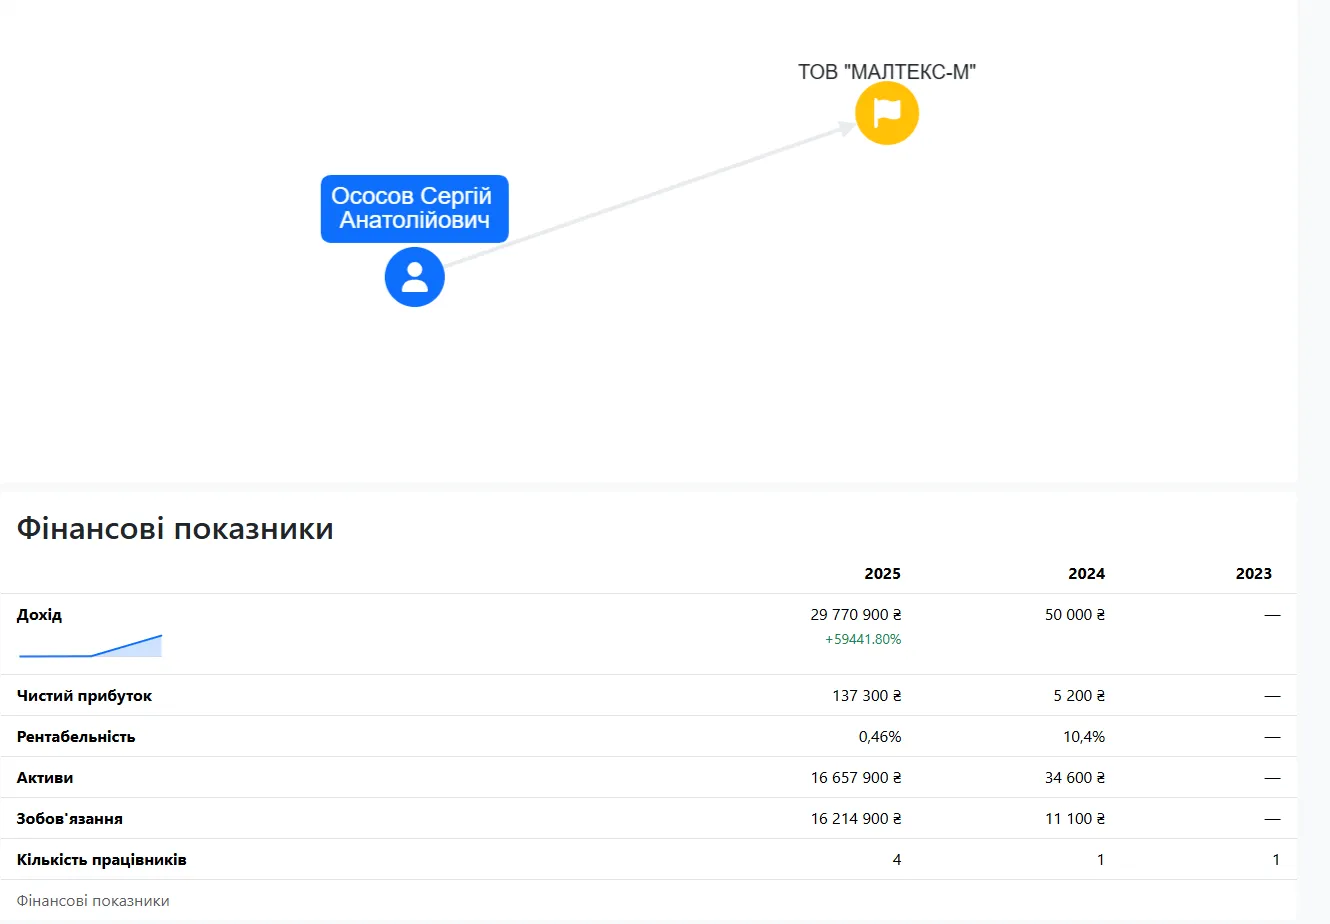This screenshot has height=924, width=1330.
Task: Click the 2024 liabilities value 11 100 ₴
Action: pos(1075,819)
